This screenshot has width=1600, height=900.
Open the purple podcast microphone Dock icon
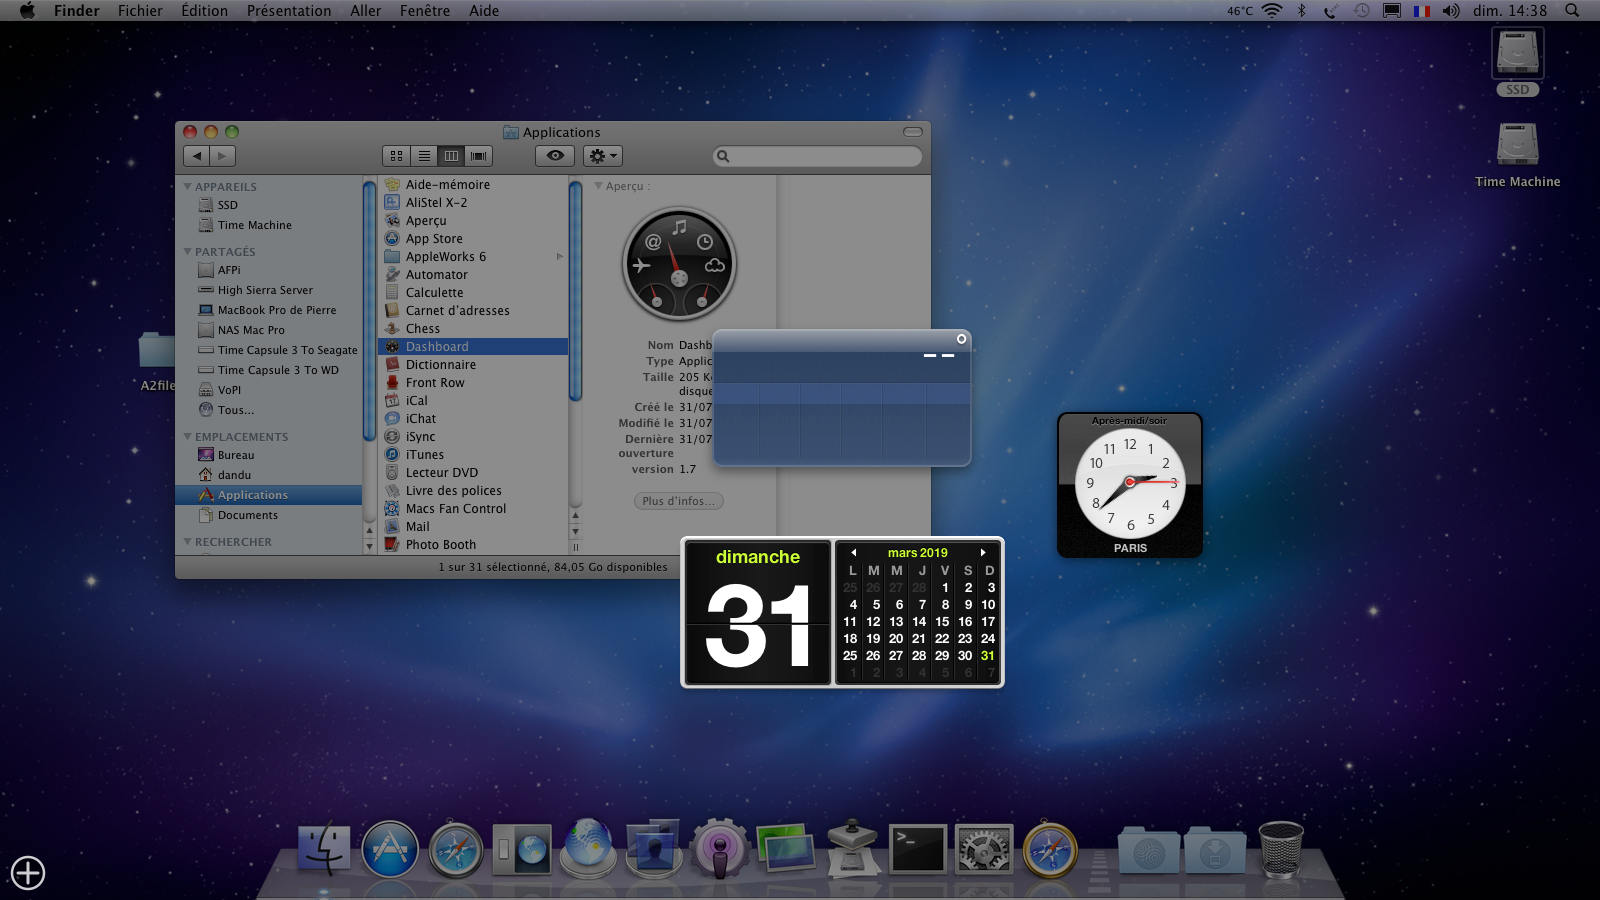[x=719, y=849]
